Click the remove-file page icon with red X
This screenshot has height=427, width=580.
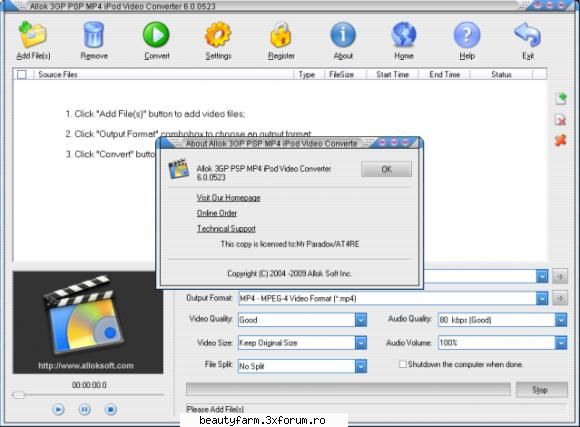[x=561, y=120]
